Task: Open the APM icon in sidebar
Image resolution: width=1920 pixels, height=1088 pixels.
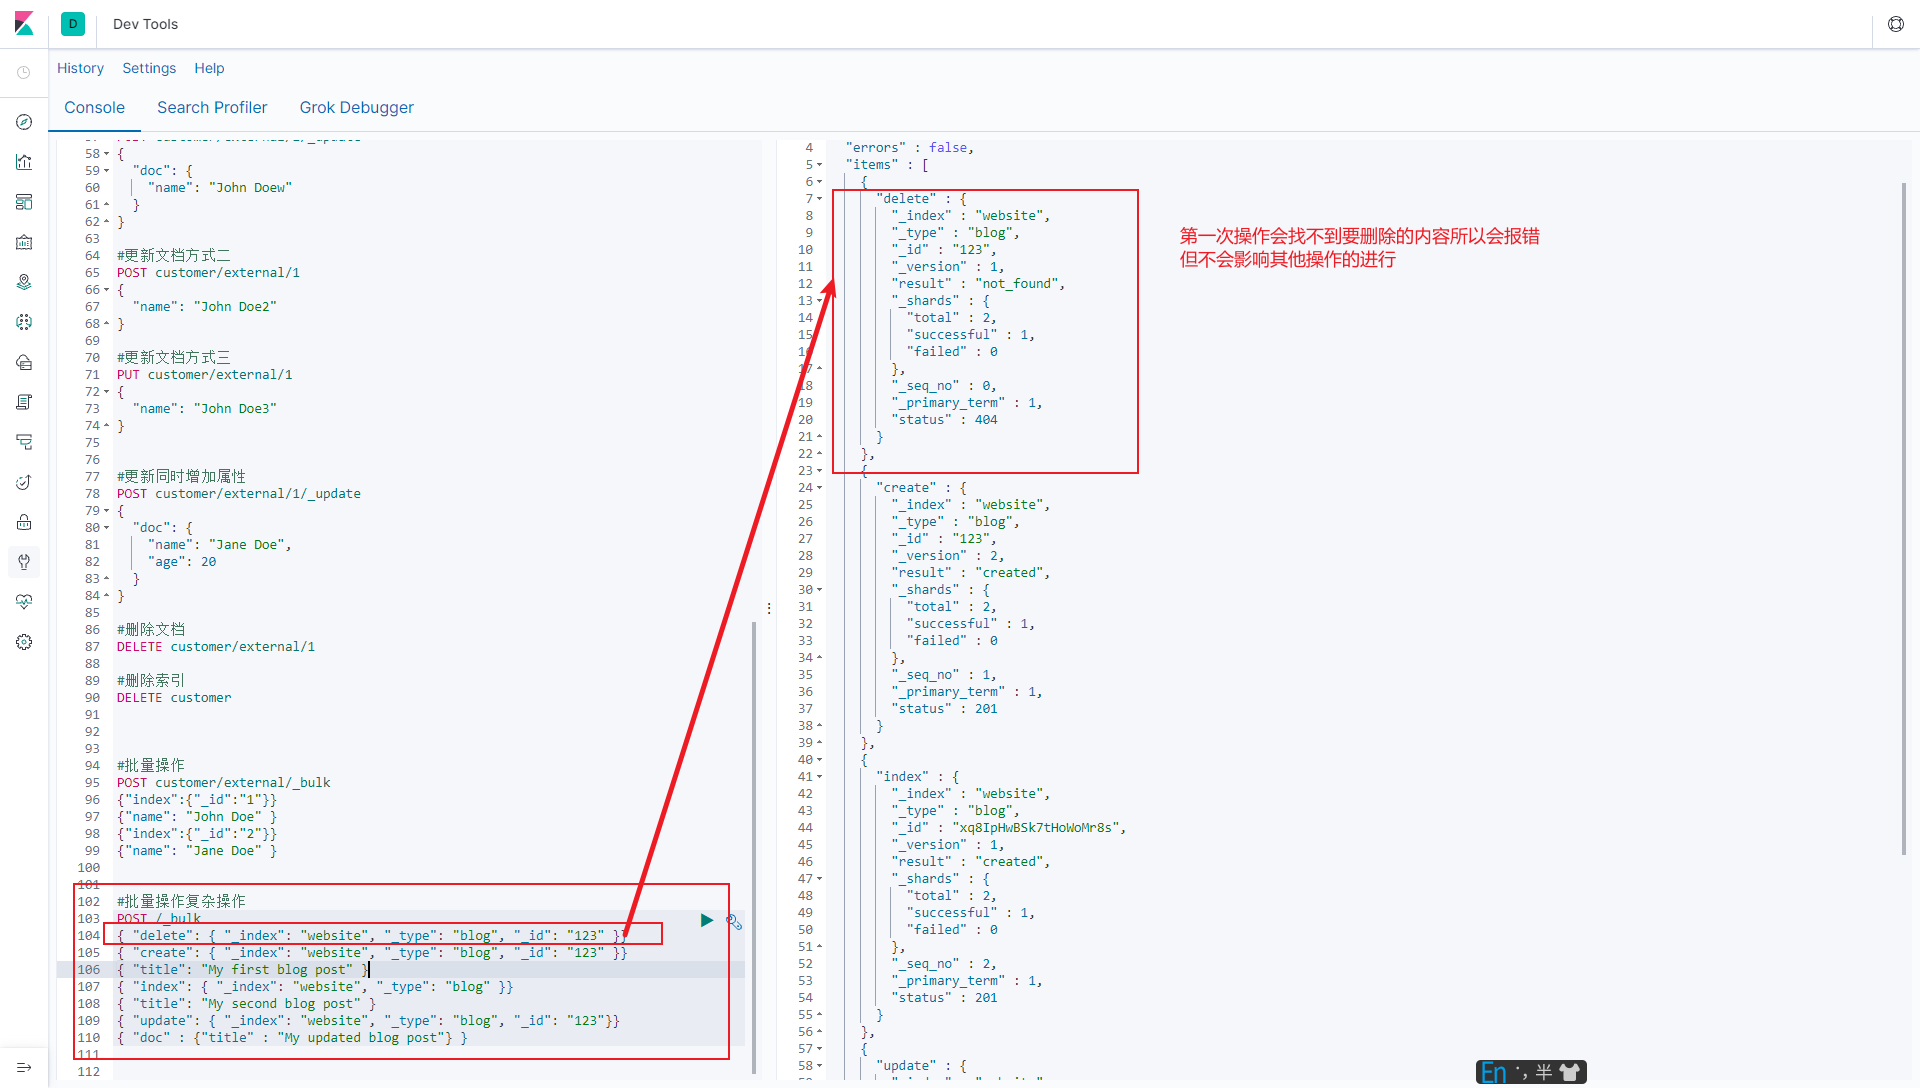Action: click(x=24, y=442)
